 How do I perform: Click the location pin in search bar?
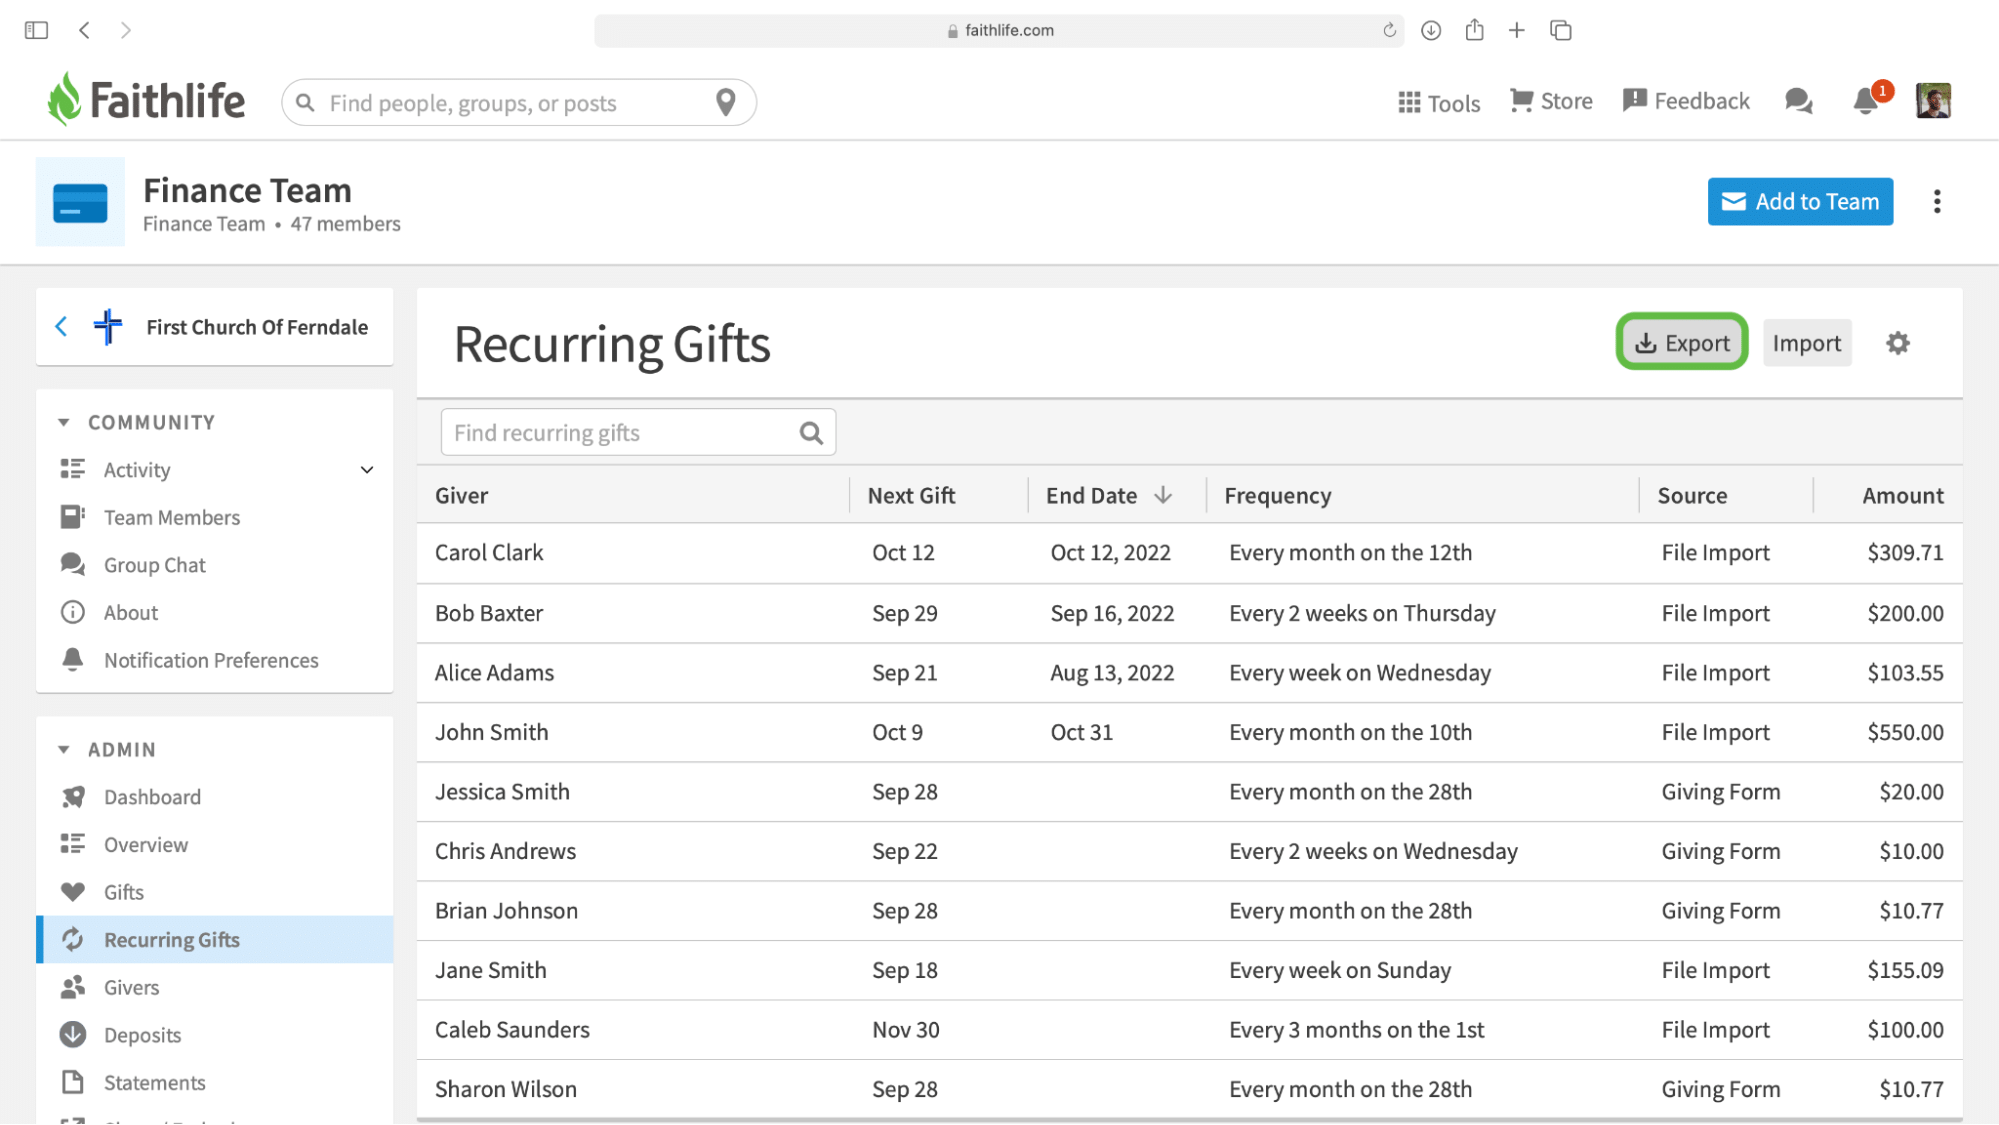726,102
